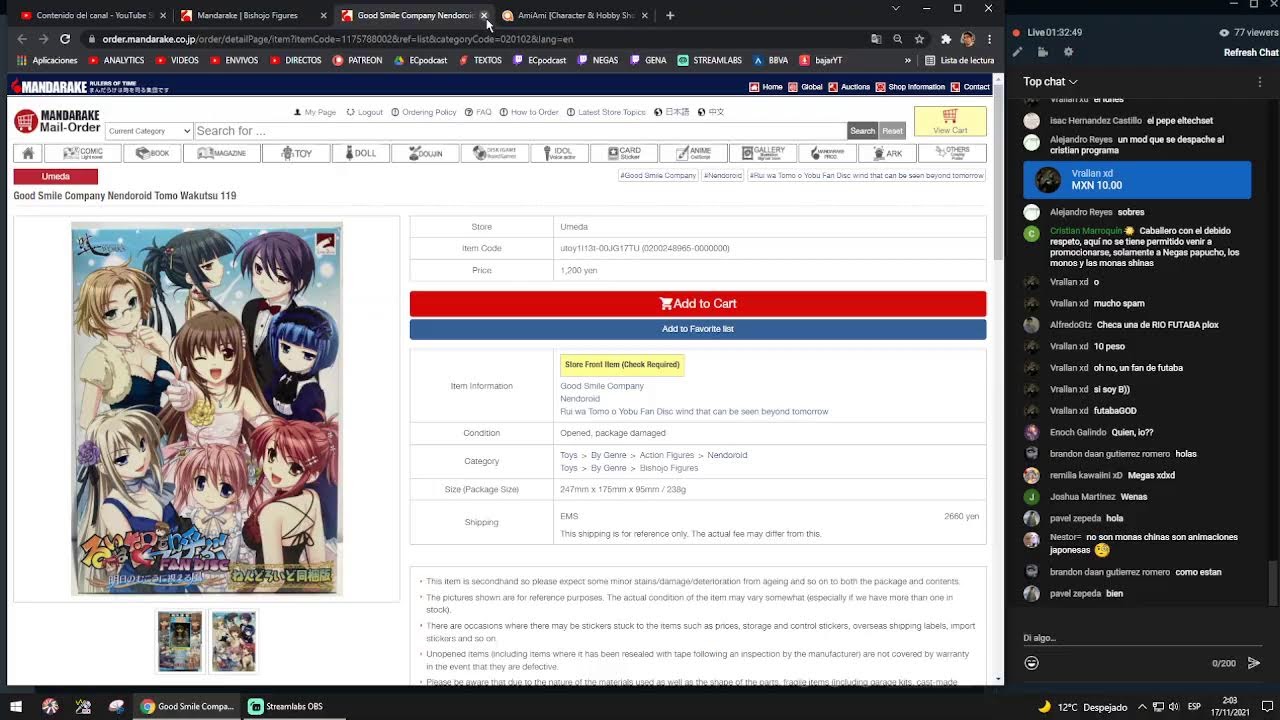
Task: Open Ordering Policy link
Action: [x=424, y=112]
